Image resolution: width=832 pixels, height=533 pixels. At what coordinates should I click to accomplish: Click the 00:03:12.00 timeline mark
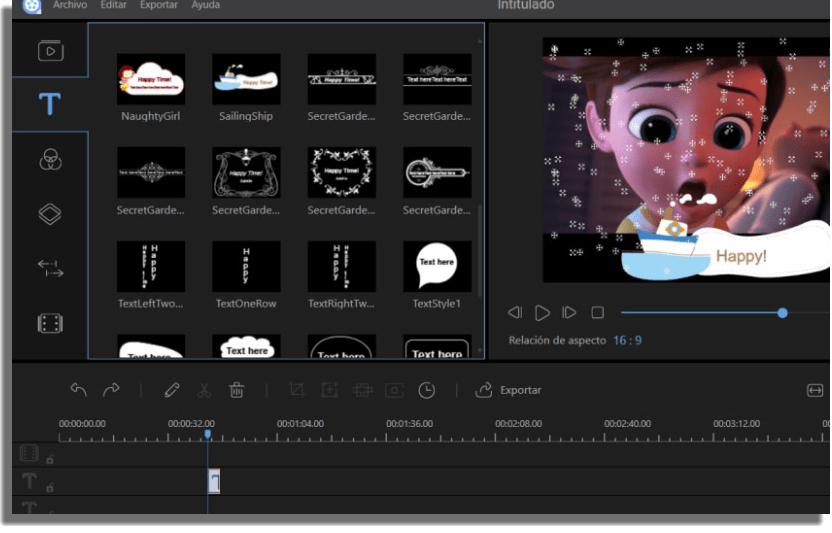736,424
